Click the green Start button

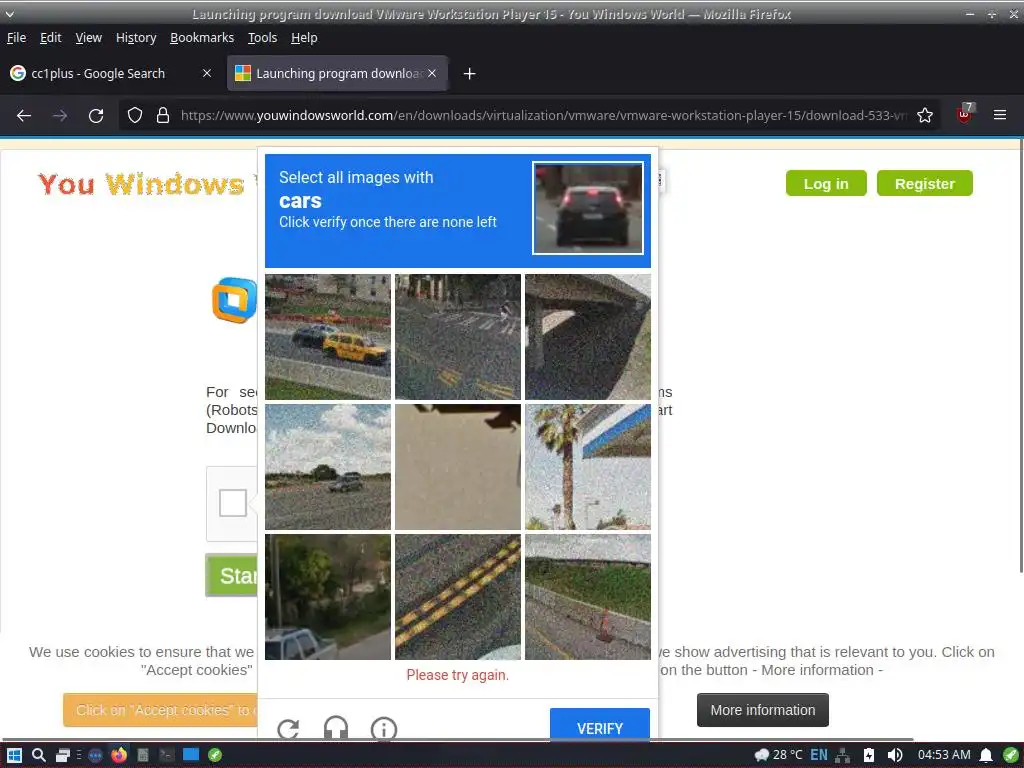(232, 575)
